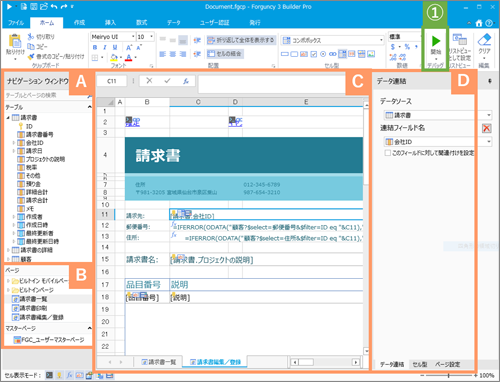This screenshot has width=500, height=382.
Task: Click the copy (コピー) icon
Action: [x=31, y=47]
